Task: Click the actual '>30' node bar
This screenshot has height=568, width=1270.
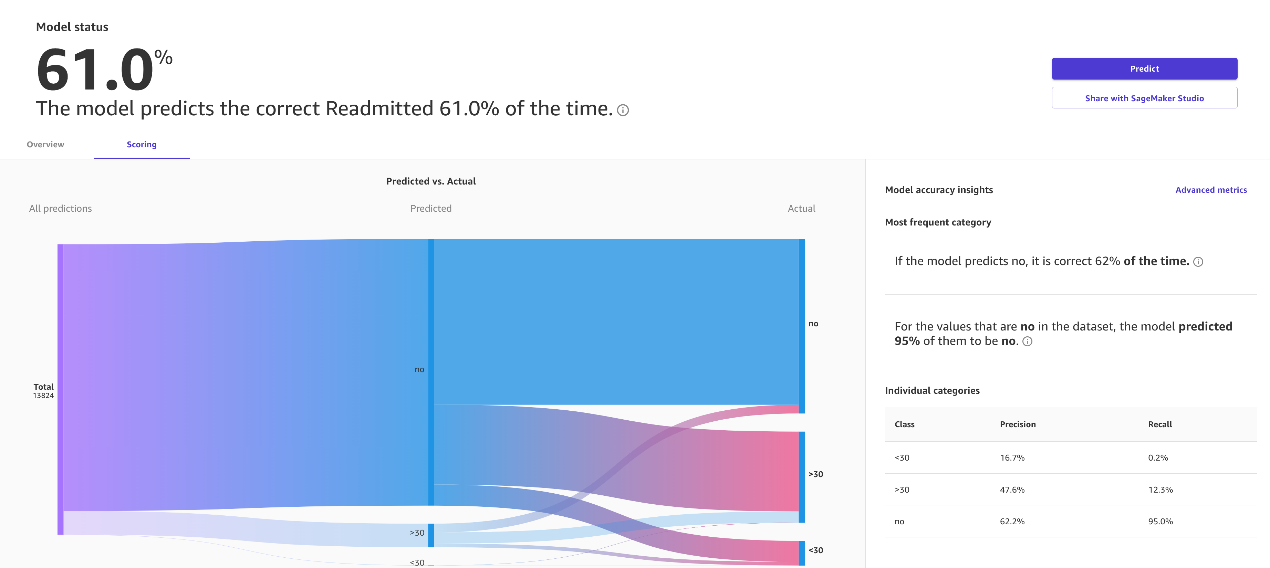Action: coord(801,477)
